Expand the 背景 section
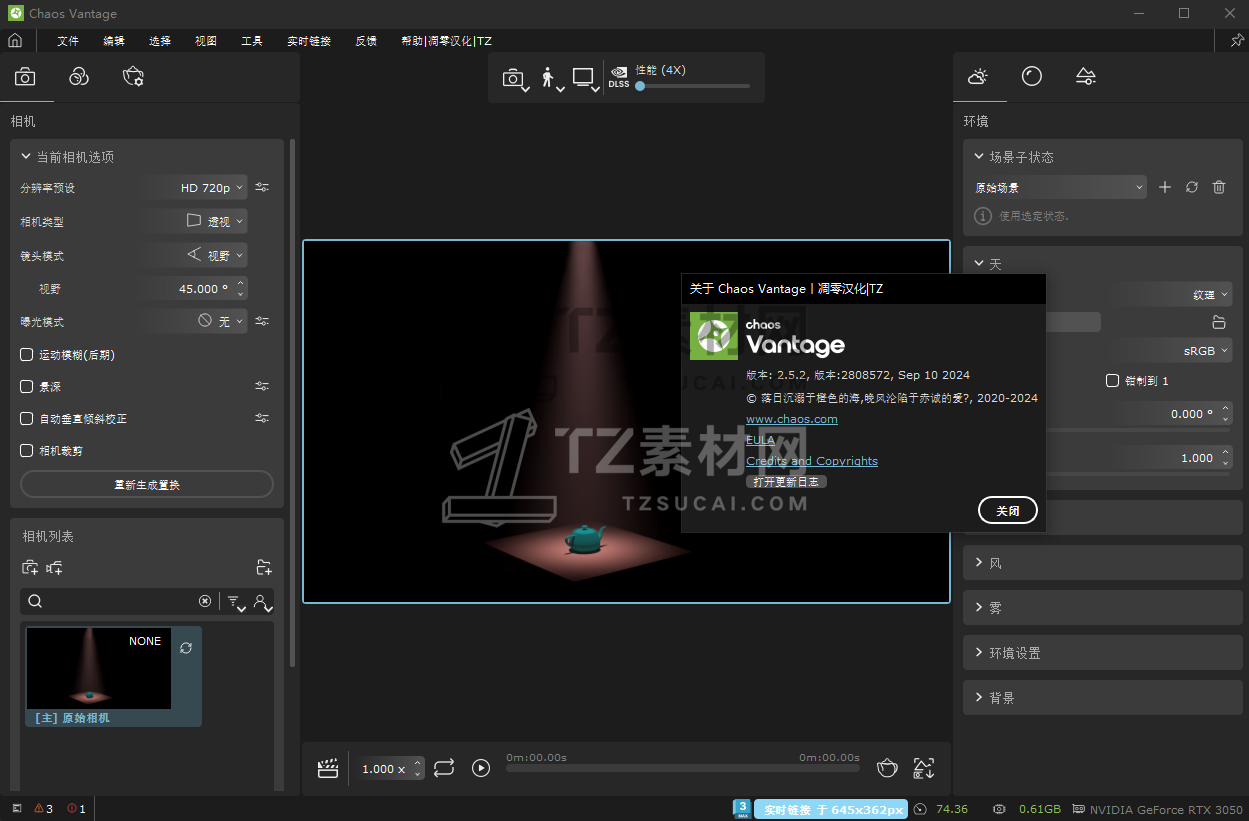This screenshot has width=1249, height=821. [1102, 698]
